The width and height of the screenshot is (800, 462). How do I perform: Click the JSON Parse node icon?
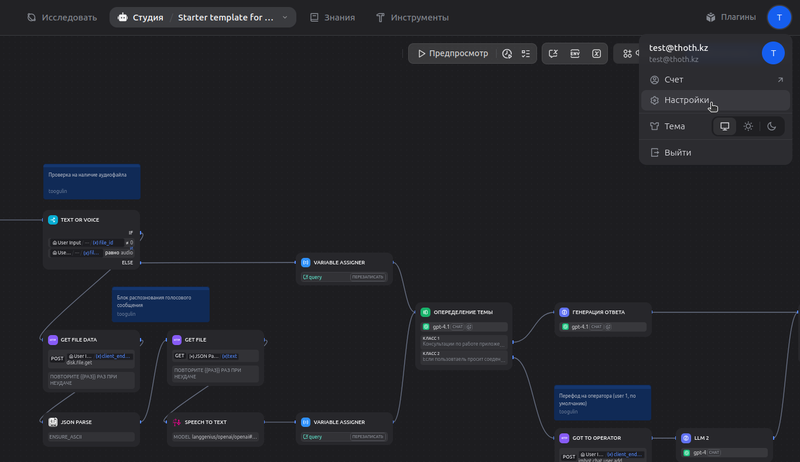(53, 422)
